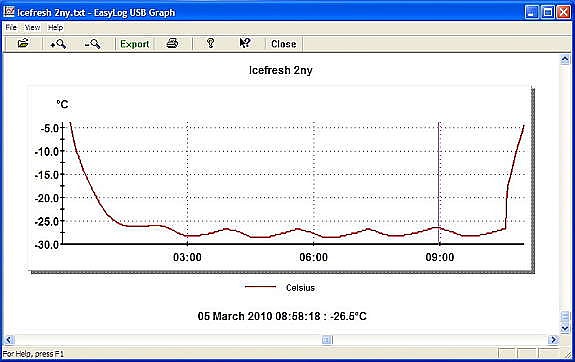Click the 06:00 time axis label
This screenshot has height=362, width=575.
[314, 257]
